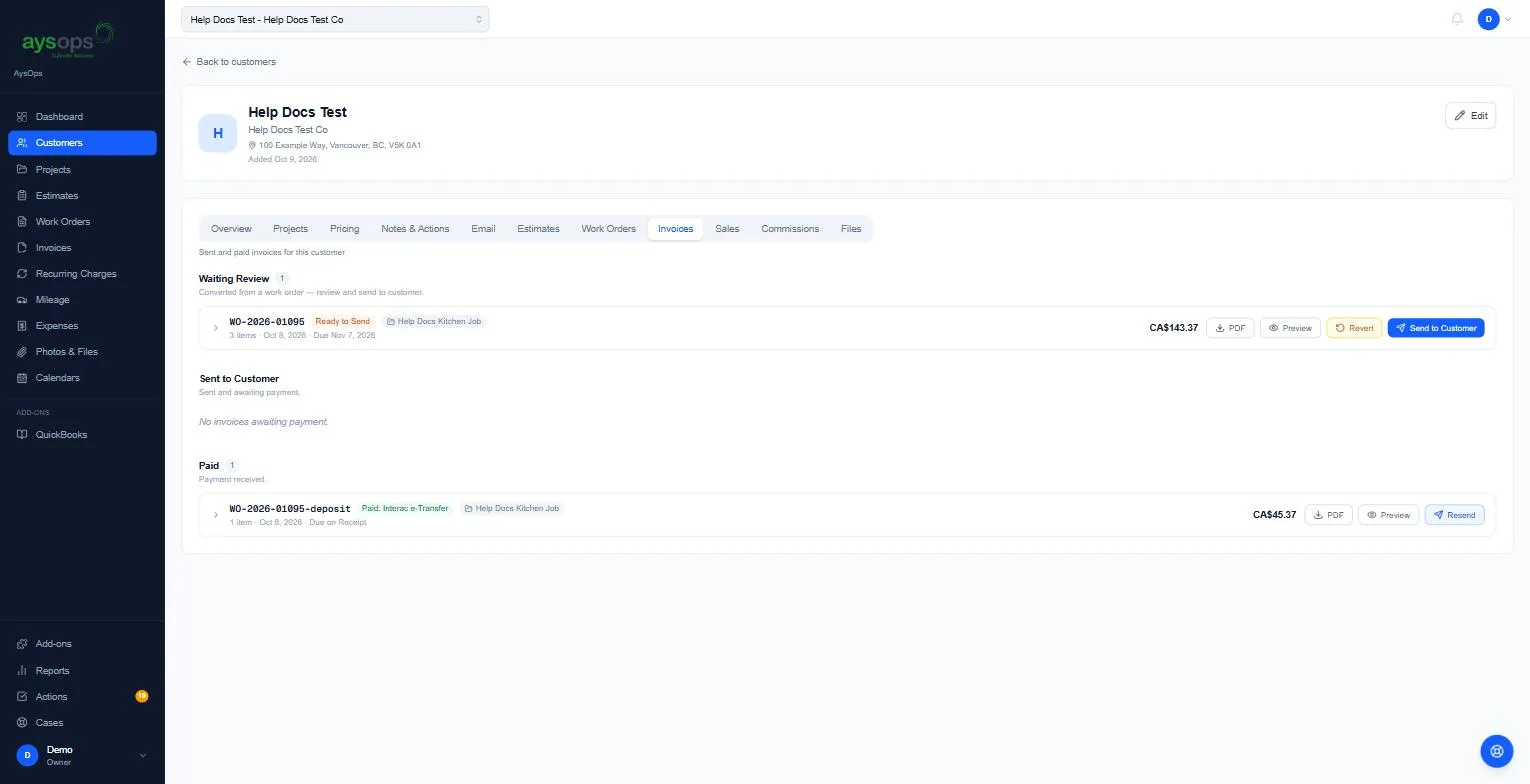Click the Ready to Send status badge
The image size is (1530, 784).
click(342, 322)
